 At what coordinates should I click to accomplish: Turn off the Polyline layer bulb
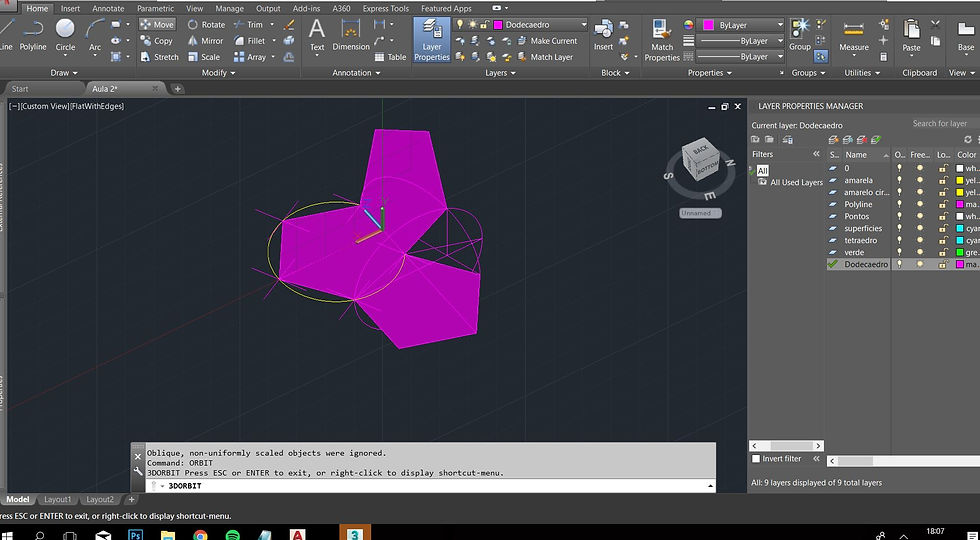[899, 204]
